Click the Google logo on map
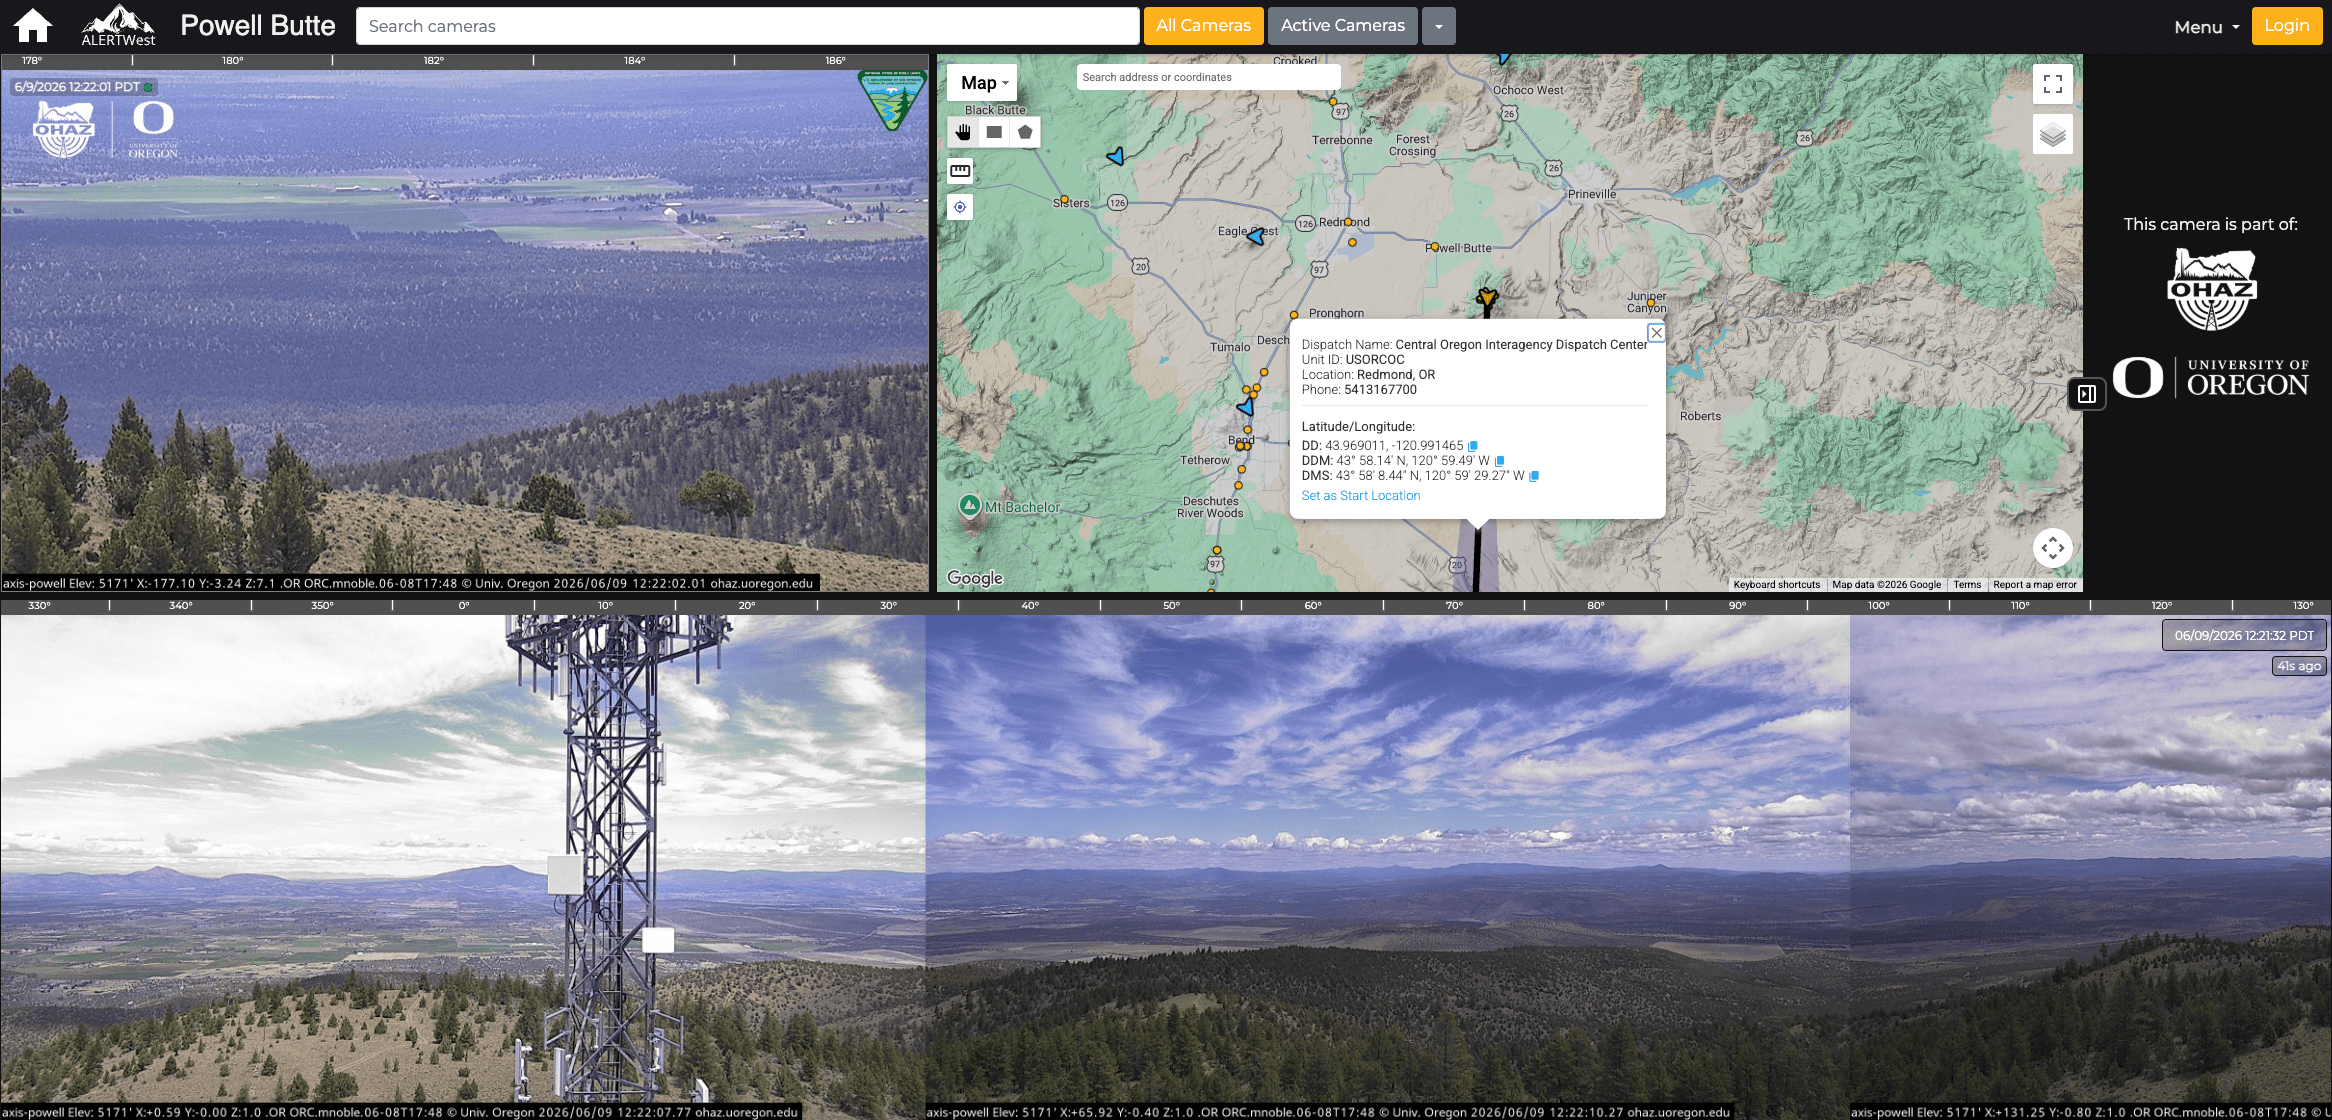 [975, 578]
